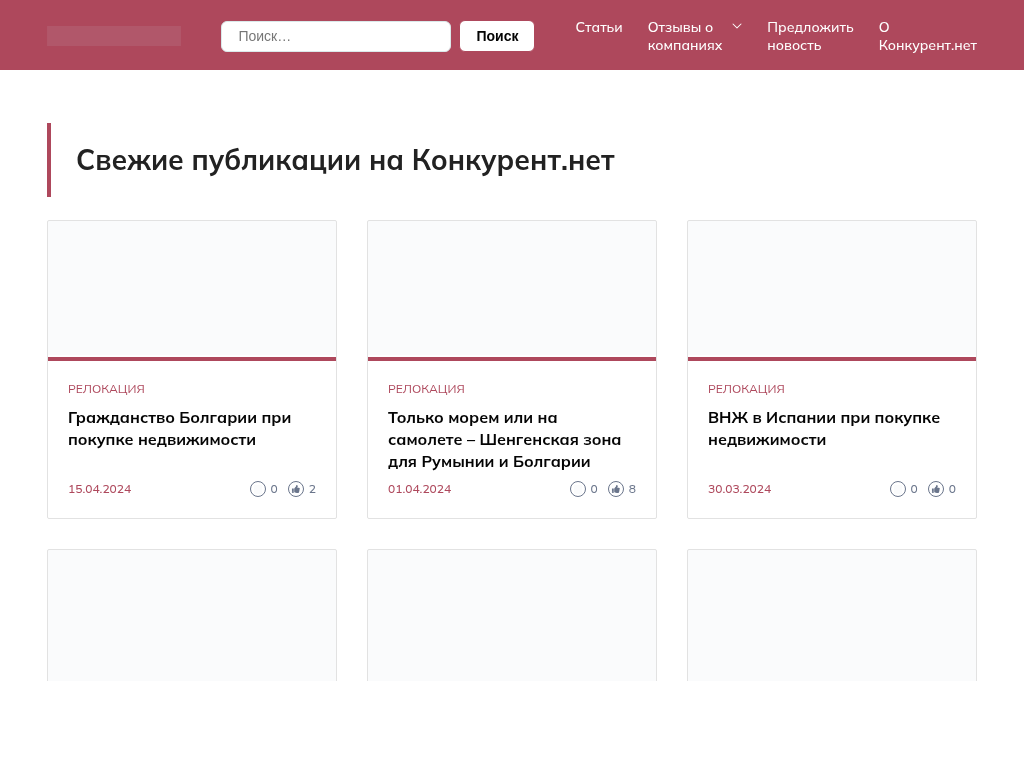1024x768 pixels.
Task: Click the date 30.03.2024
Action: 739,489
